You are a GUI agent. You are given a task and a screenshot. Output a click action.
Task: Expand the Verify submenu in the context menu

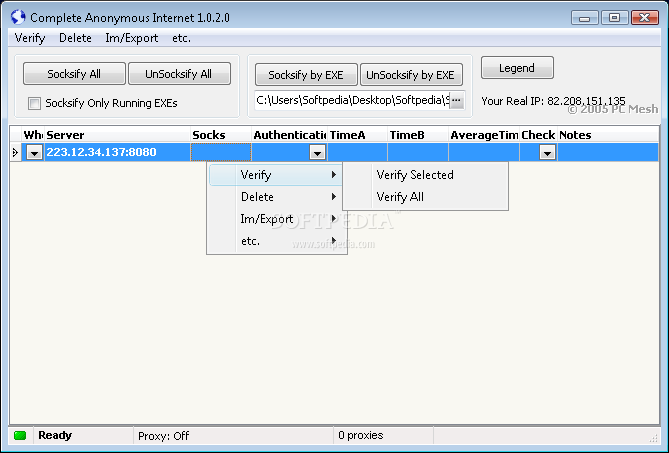tap(276, 175)
